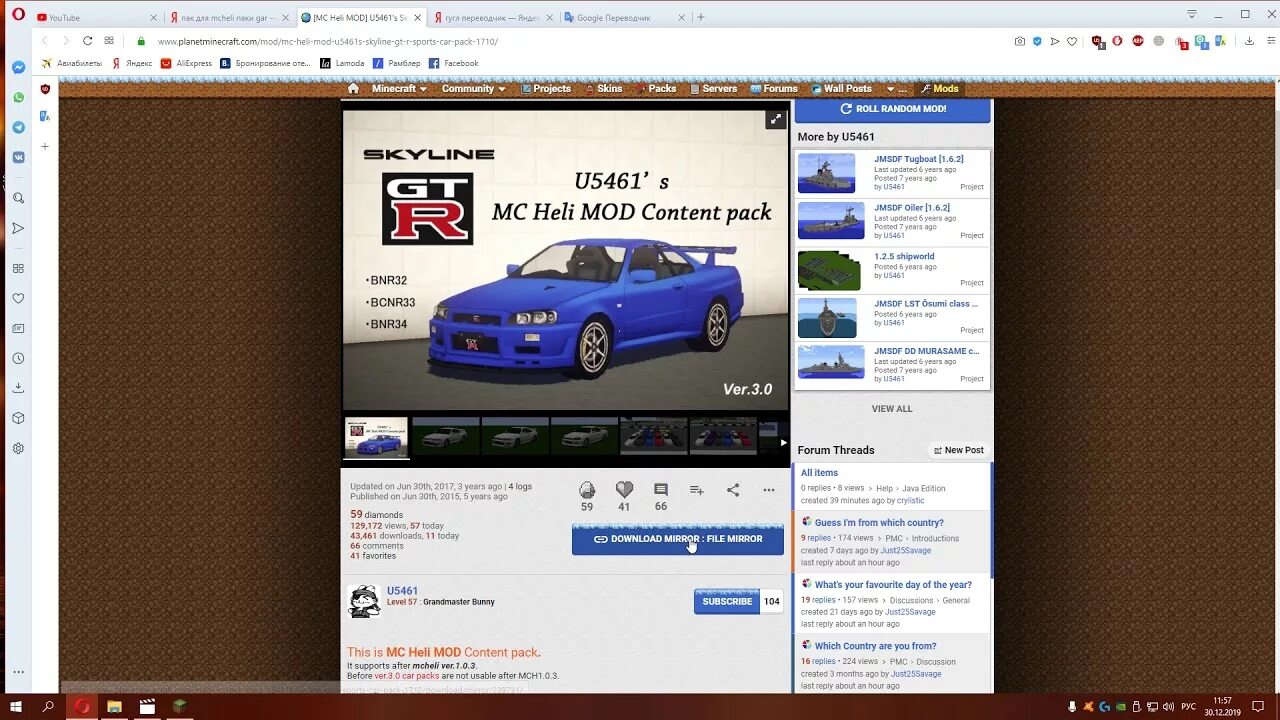1280x720 pixels.
Task: Switch to the Google Переводчик tab
Action: coord(625,17)
